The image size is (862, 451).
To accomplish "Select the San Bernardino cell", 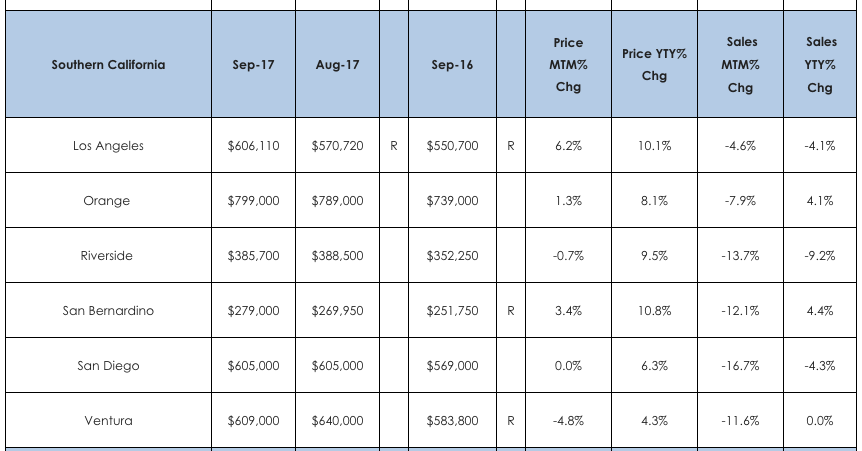I will pos(108,311).
